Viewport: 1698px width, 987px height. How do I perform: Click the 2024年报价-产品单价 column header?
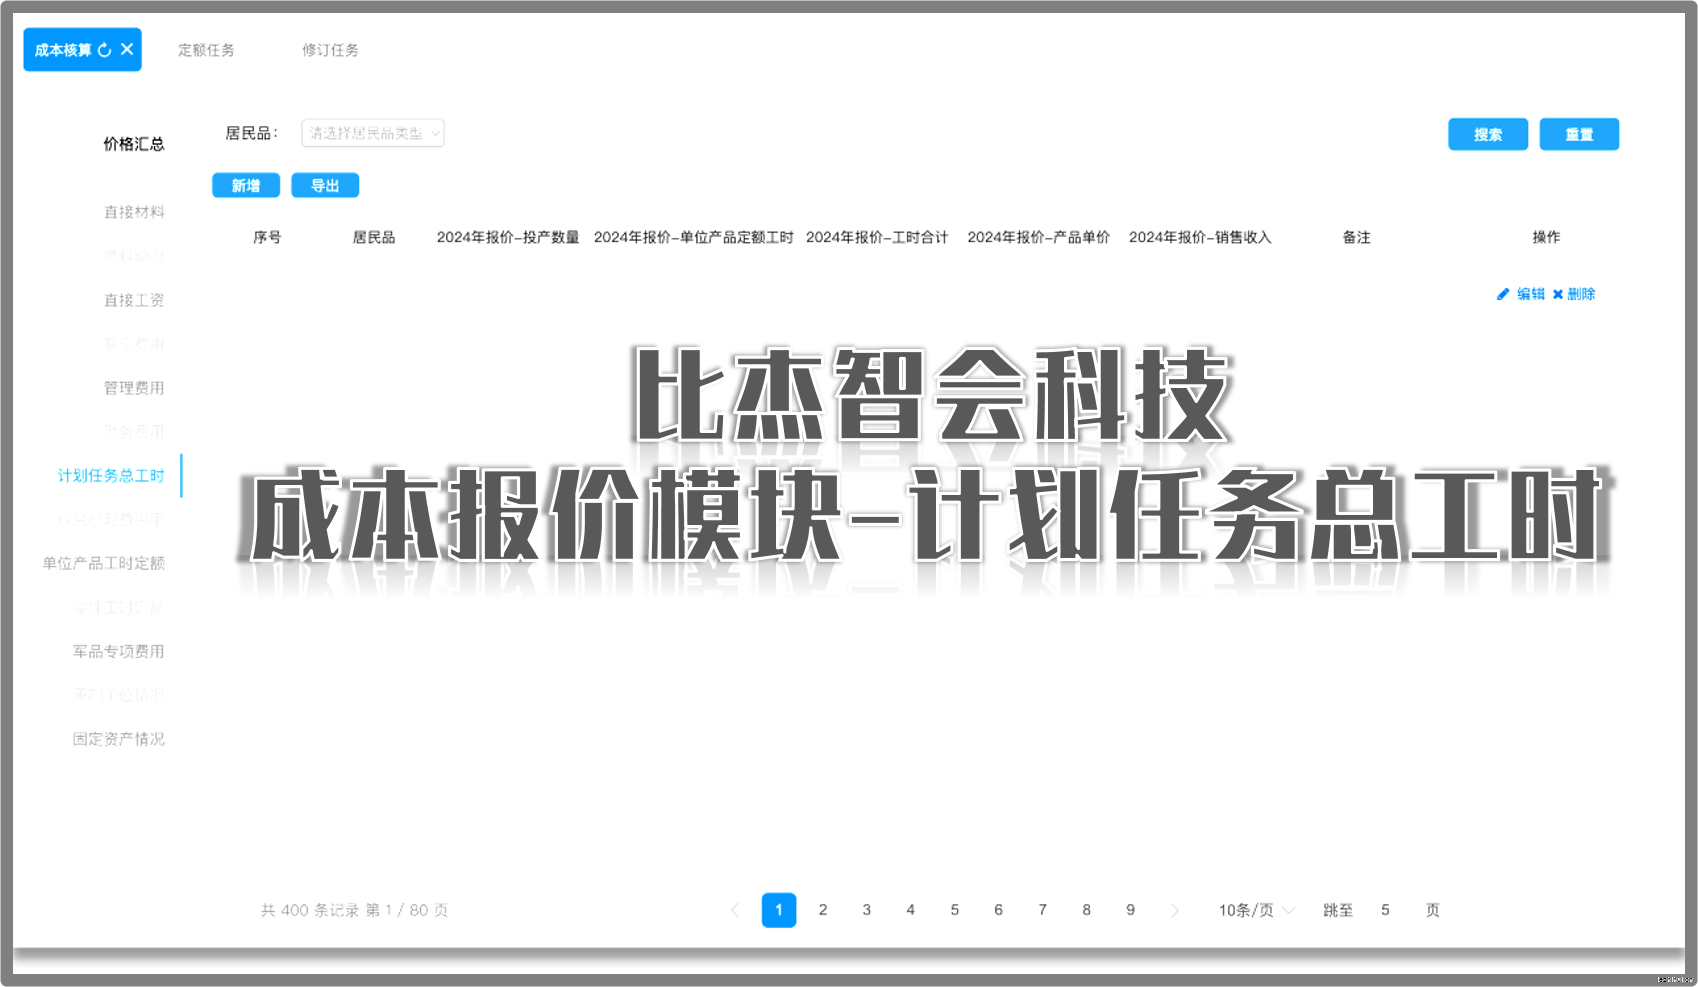tap(1038, 237)
